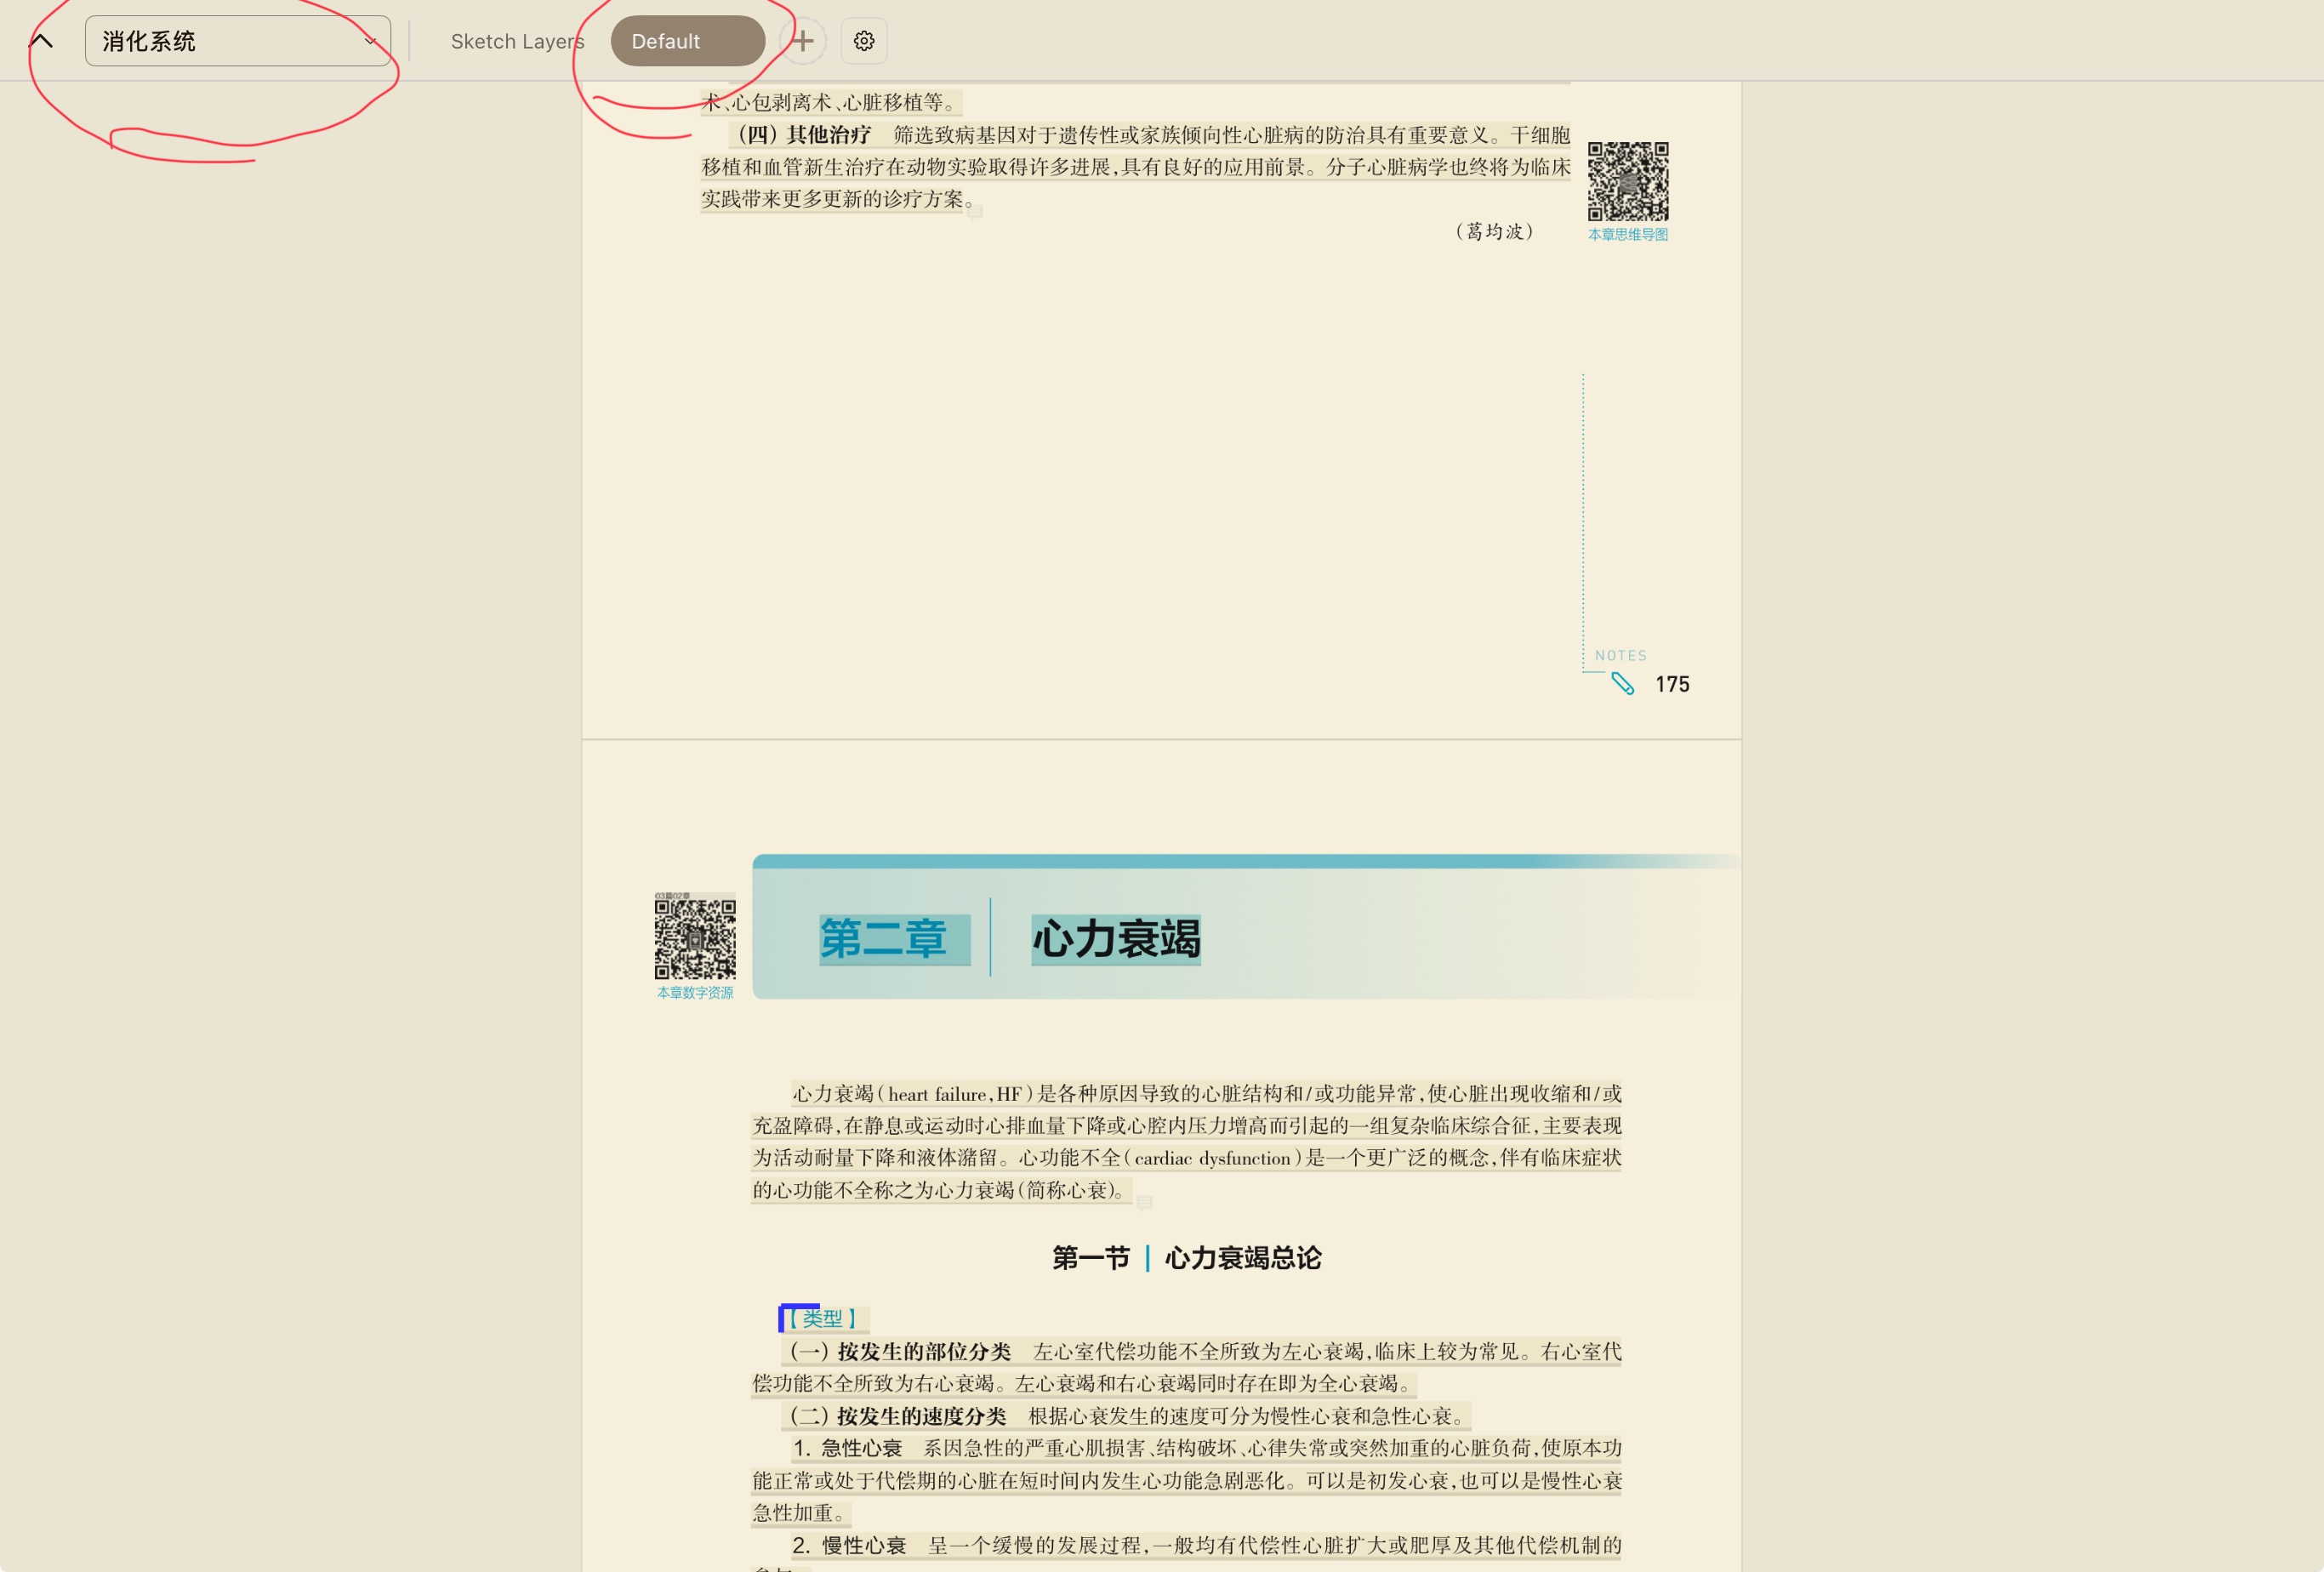Click the 本章数字资源 QR code

click(x=695, y=938)
